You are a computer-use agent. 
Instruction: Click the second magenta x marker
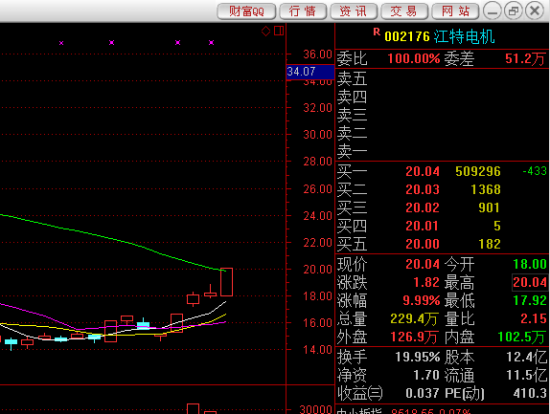click(112, 42)
